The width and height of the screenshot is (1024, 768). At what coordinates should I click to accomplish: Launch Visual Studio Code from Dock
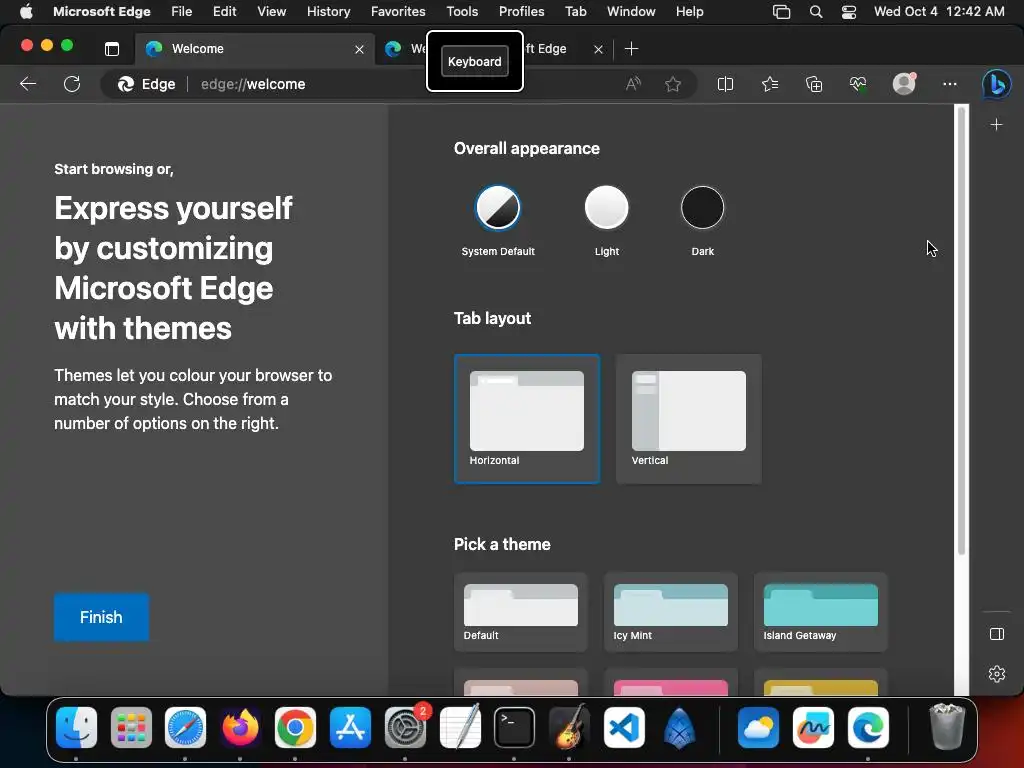pos(624,727)
